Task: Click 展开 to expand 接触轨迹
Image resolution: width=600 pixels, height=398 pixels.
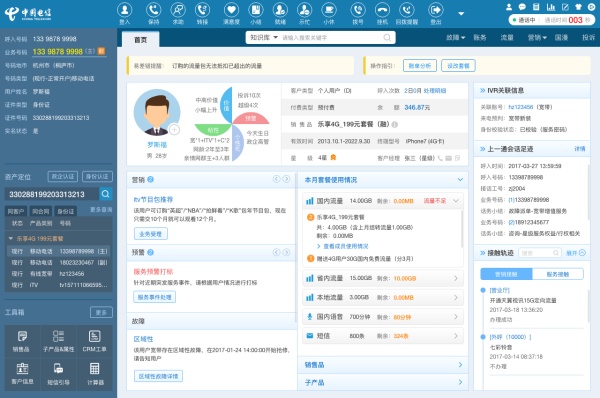Action: [576, 253]
